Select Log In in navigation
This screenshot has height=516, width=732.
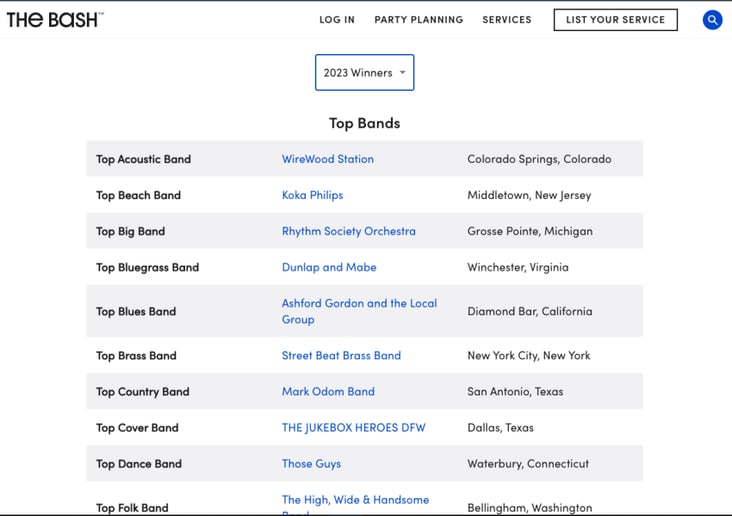coord(337,20)
